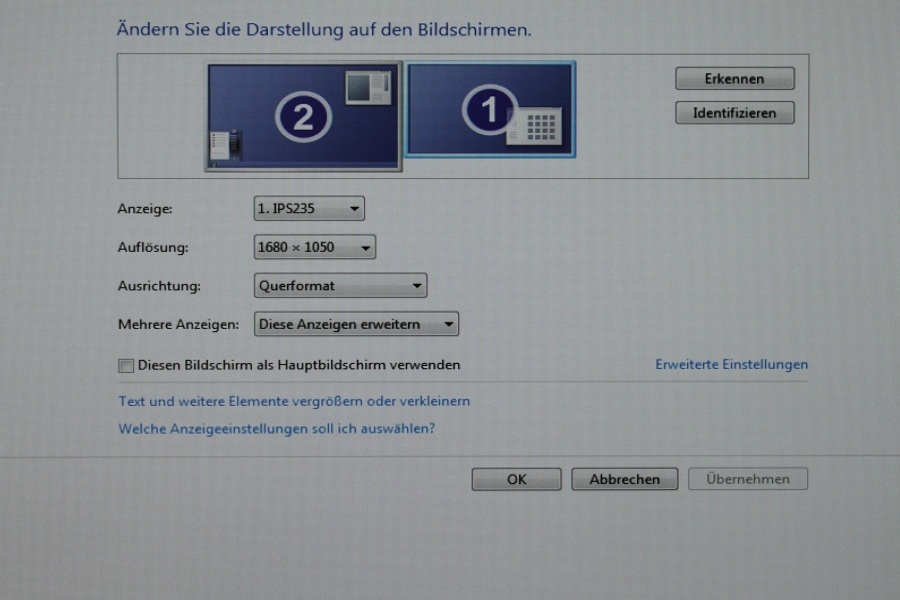
Task: Open Welche Anzeigeeinstellungen soll ich auswählen link
Action: click(x=277, y=429)
